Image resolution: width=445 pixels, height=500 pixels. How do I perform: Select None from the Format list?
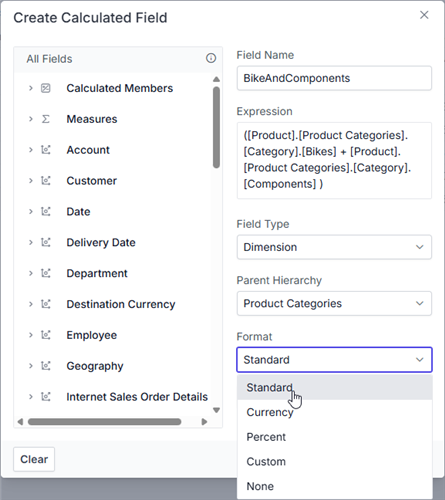point(335,486)
